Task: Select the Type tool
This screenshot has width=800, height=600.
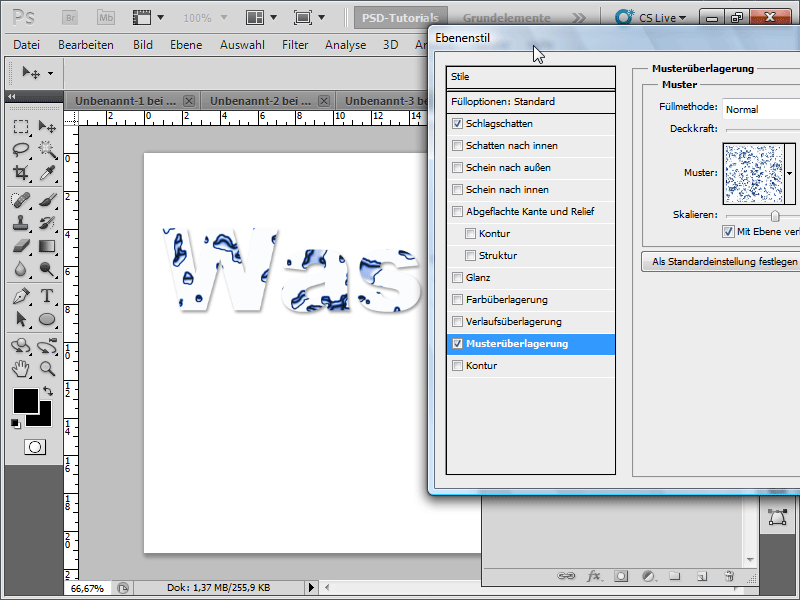Action: click(47, 296)
